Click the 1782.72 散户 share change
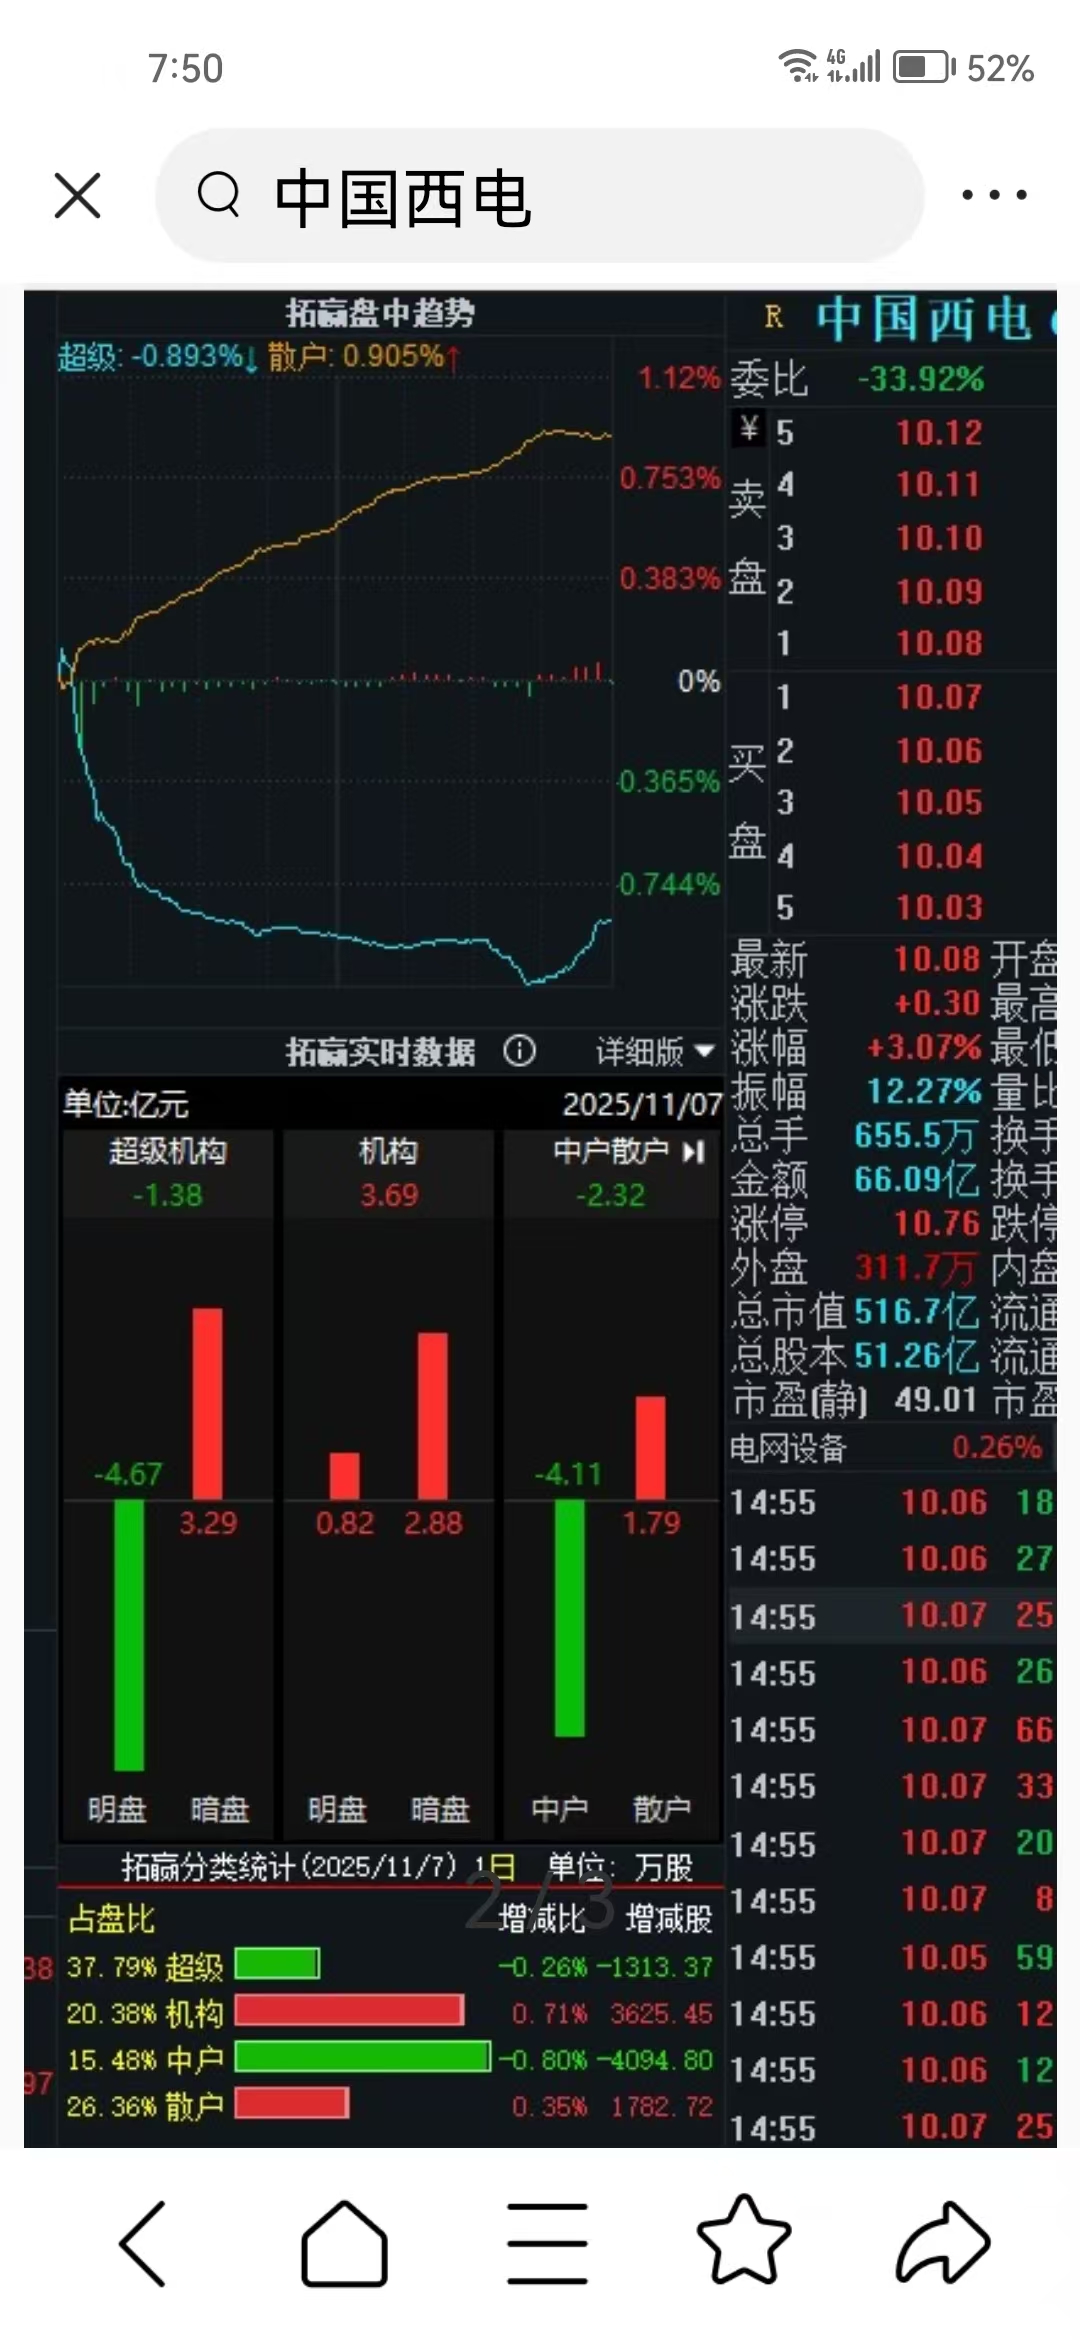Screen dimensions: 1080x2340 661,2105
